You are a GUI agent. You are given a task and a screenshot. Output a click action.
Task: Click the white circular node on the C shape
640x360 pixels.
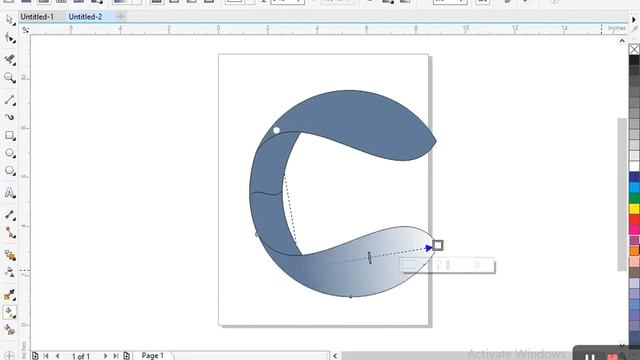(x=276, y=130)
